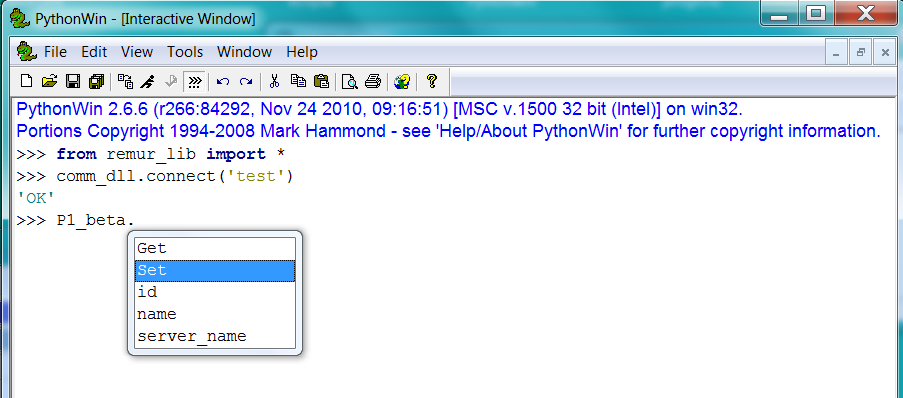
Task: Run script using the running man icon
Action: tap(147, 81)
